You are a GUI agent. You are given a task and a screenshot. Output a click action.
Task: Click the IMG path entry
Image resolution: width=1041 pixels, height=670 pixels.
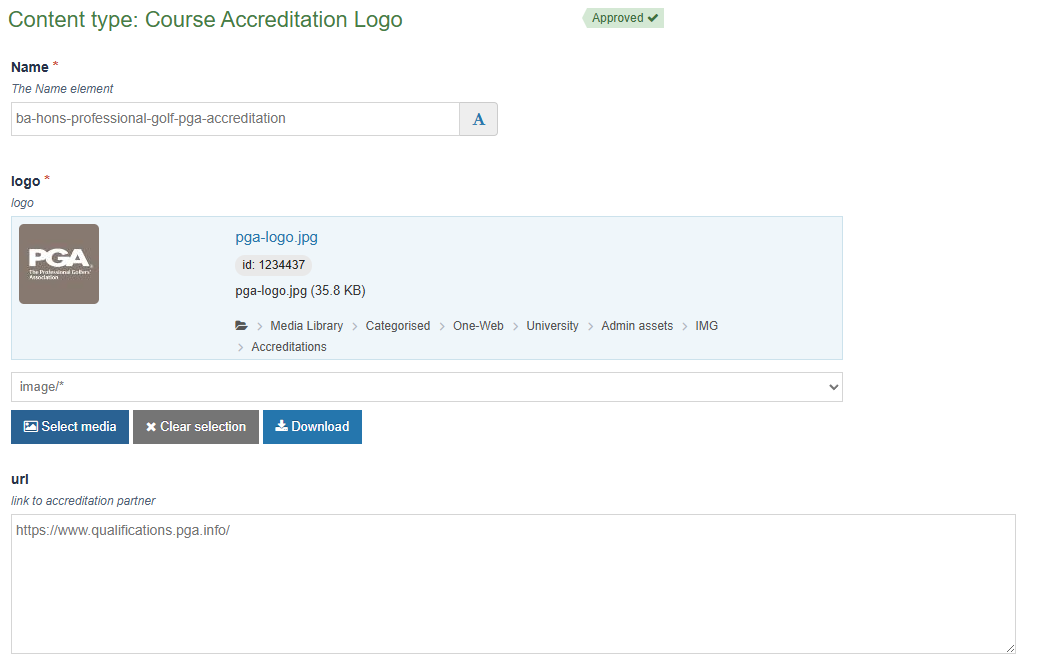tap(706, 325)
